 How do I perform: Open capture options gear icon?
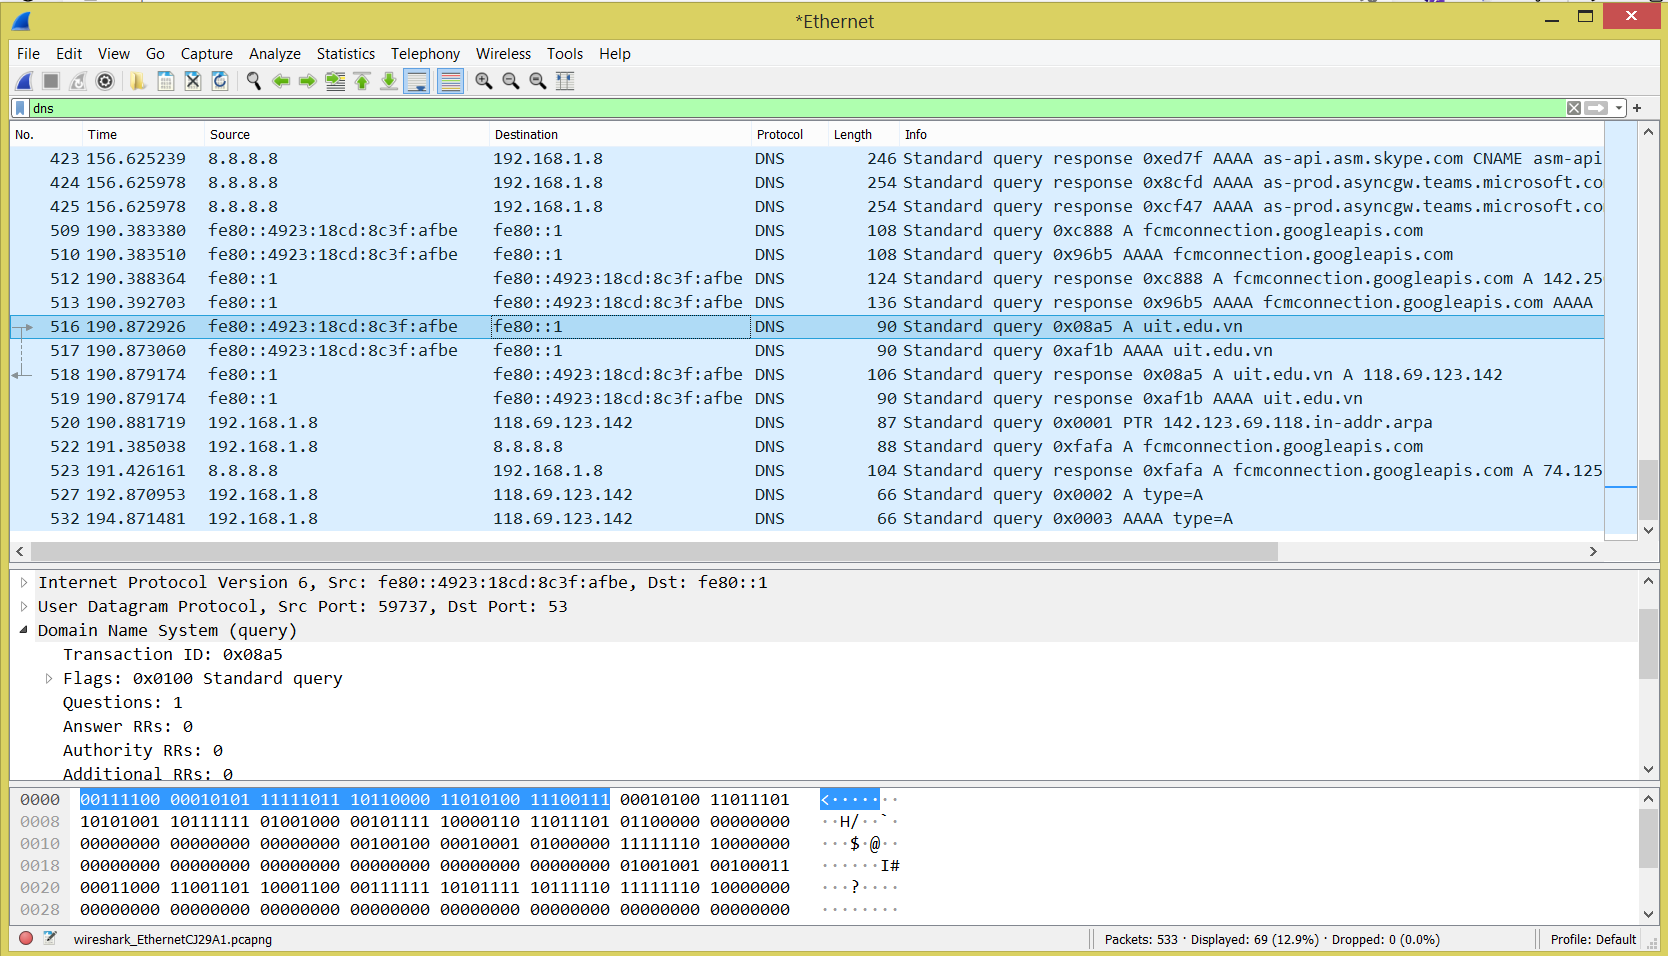pyautogui.click(x=105, y=81)
